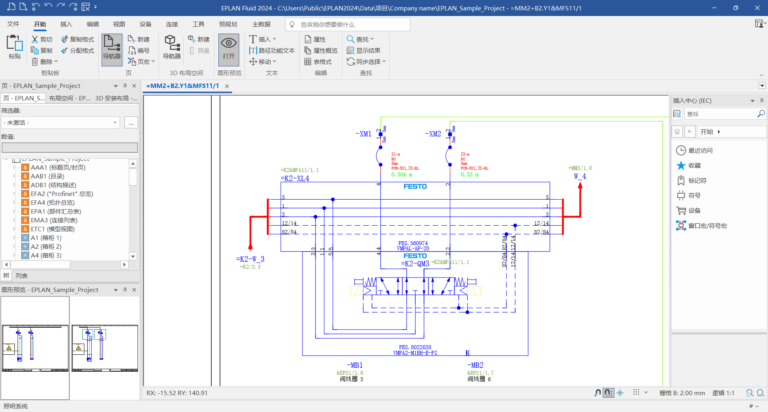Click the 剪切 (Cut) scissors icon
The height and width of the screenshot is (412, 768).
click(34, 39)
